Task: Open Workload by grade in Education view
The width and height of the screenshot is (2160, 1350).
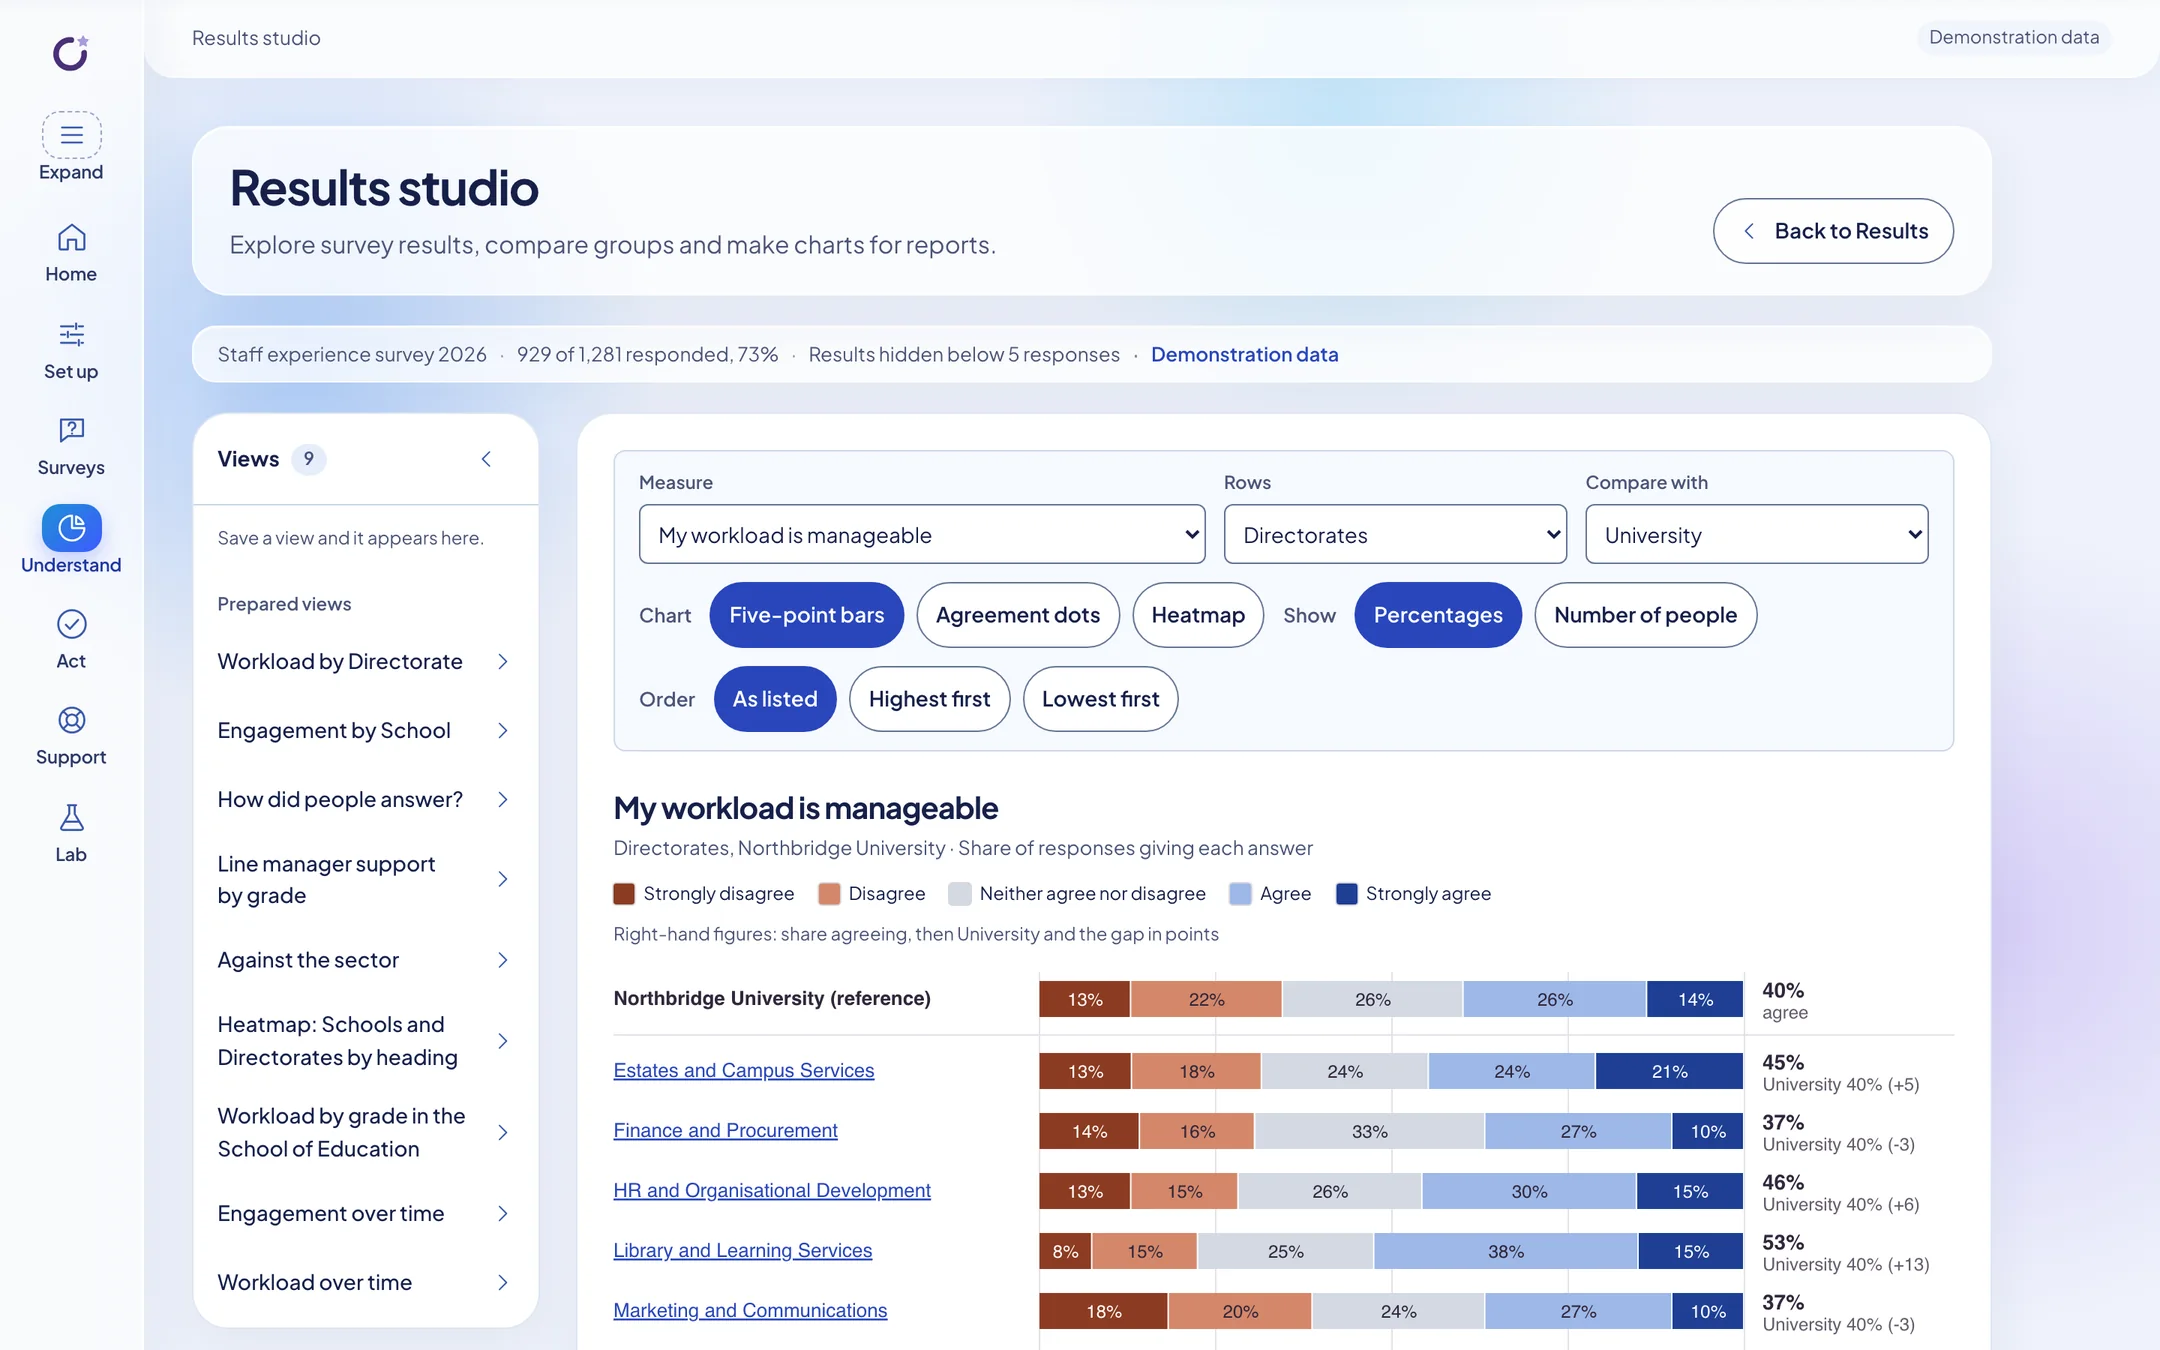Action: (364, 1132)
